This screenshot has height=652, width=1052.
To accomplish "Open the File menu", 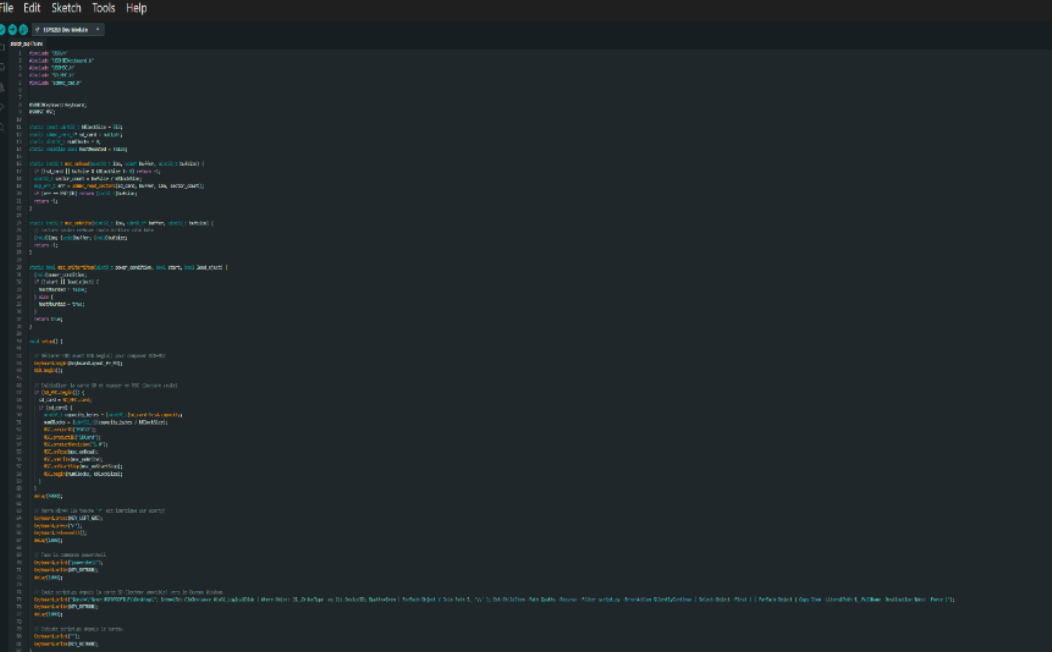I will tap(6, 8).
